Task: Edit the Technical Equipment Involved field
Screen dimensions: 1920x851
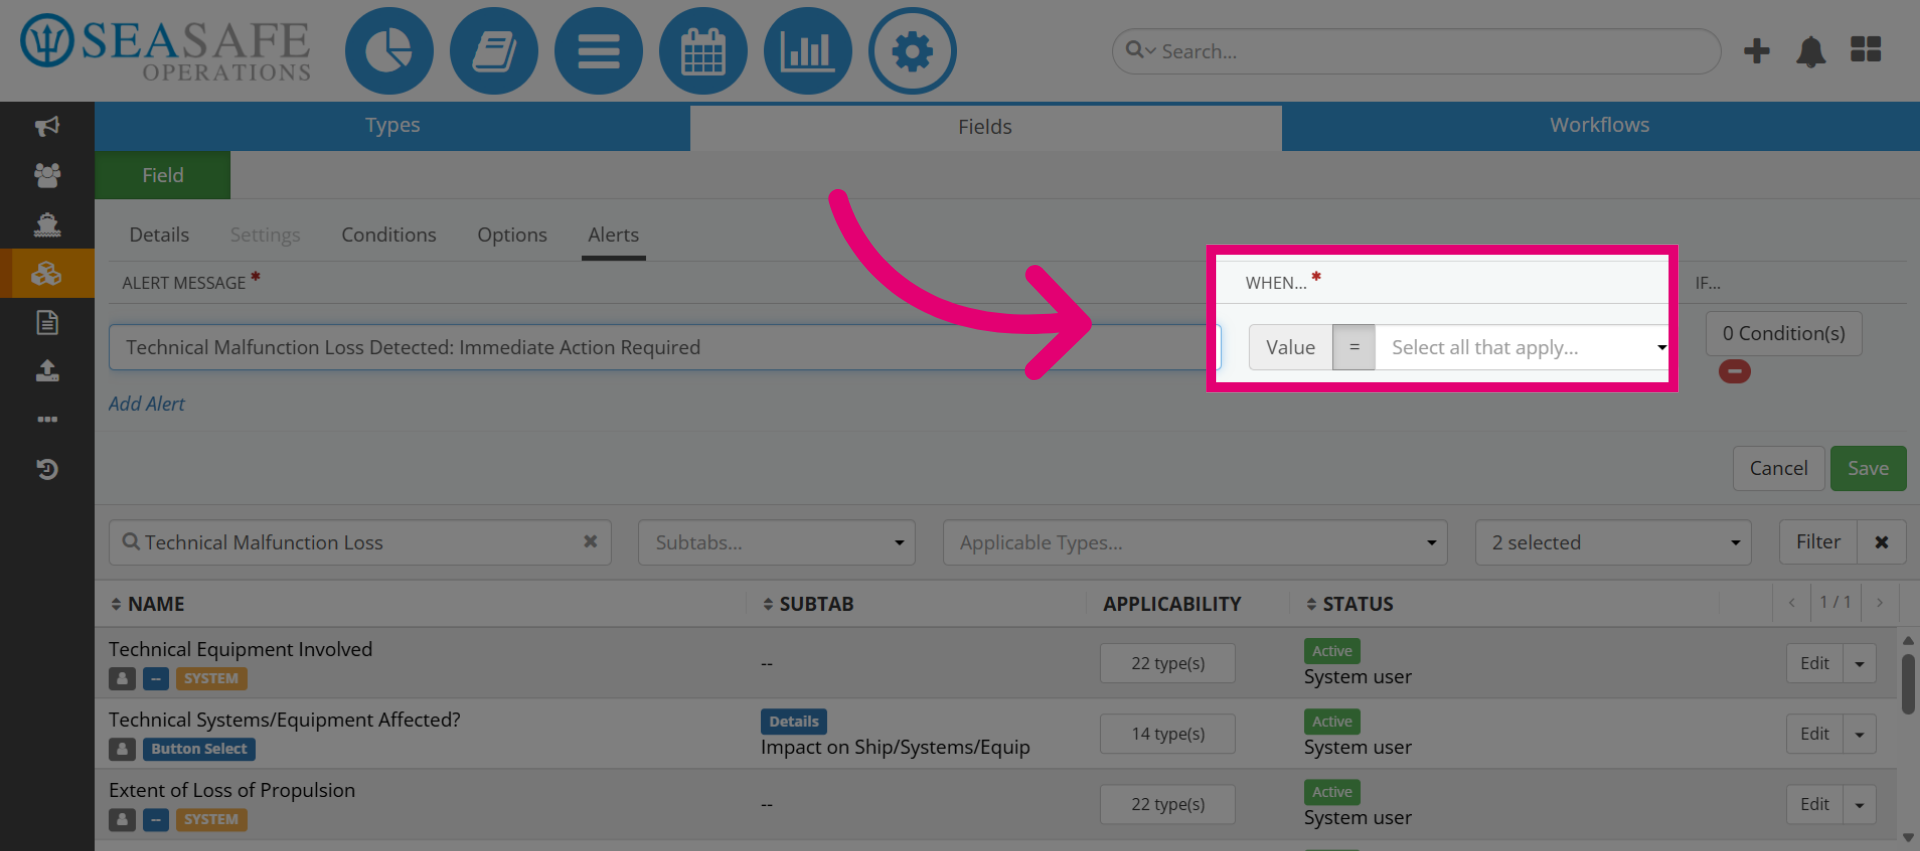Action: (x=1814, y=663)
